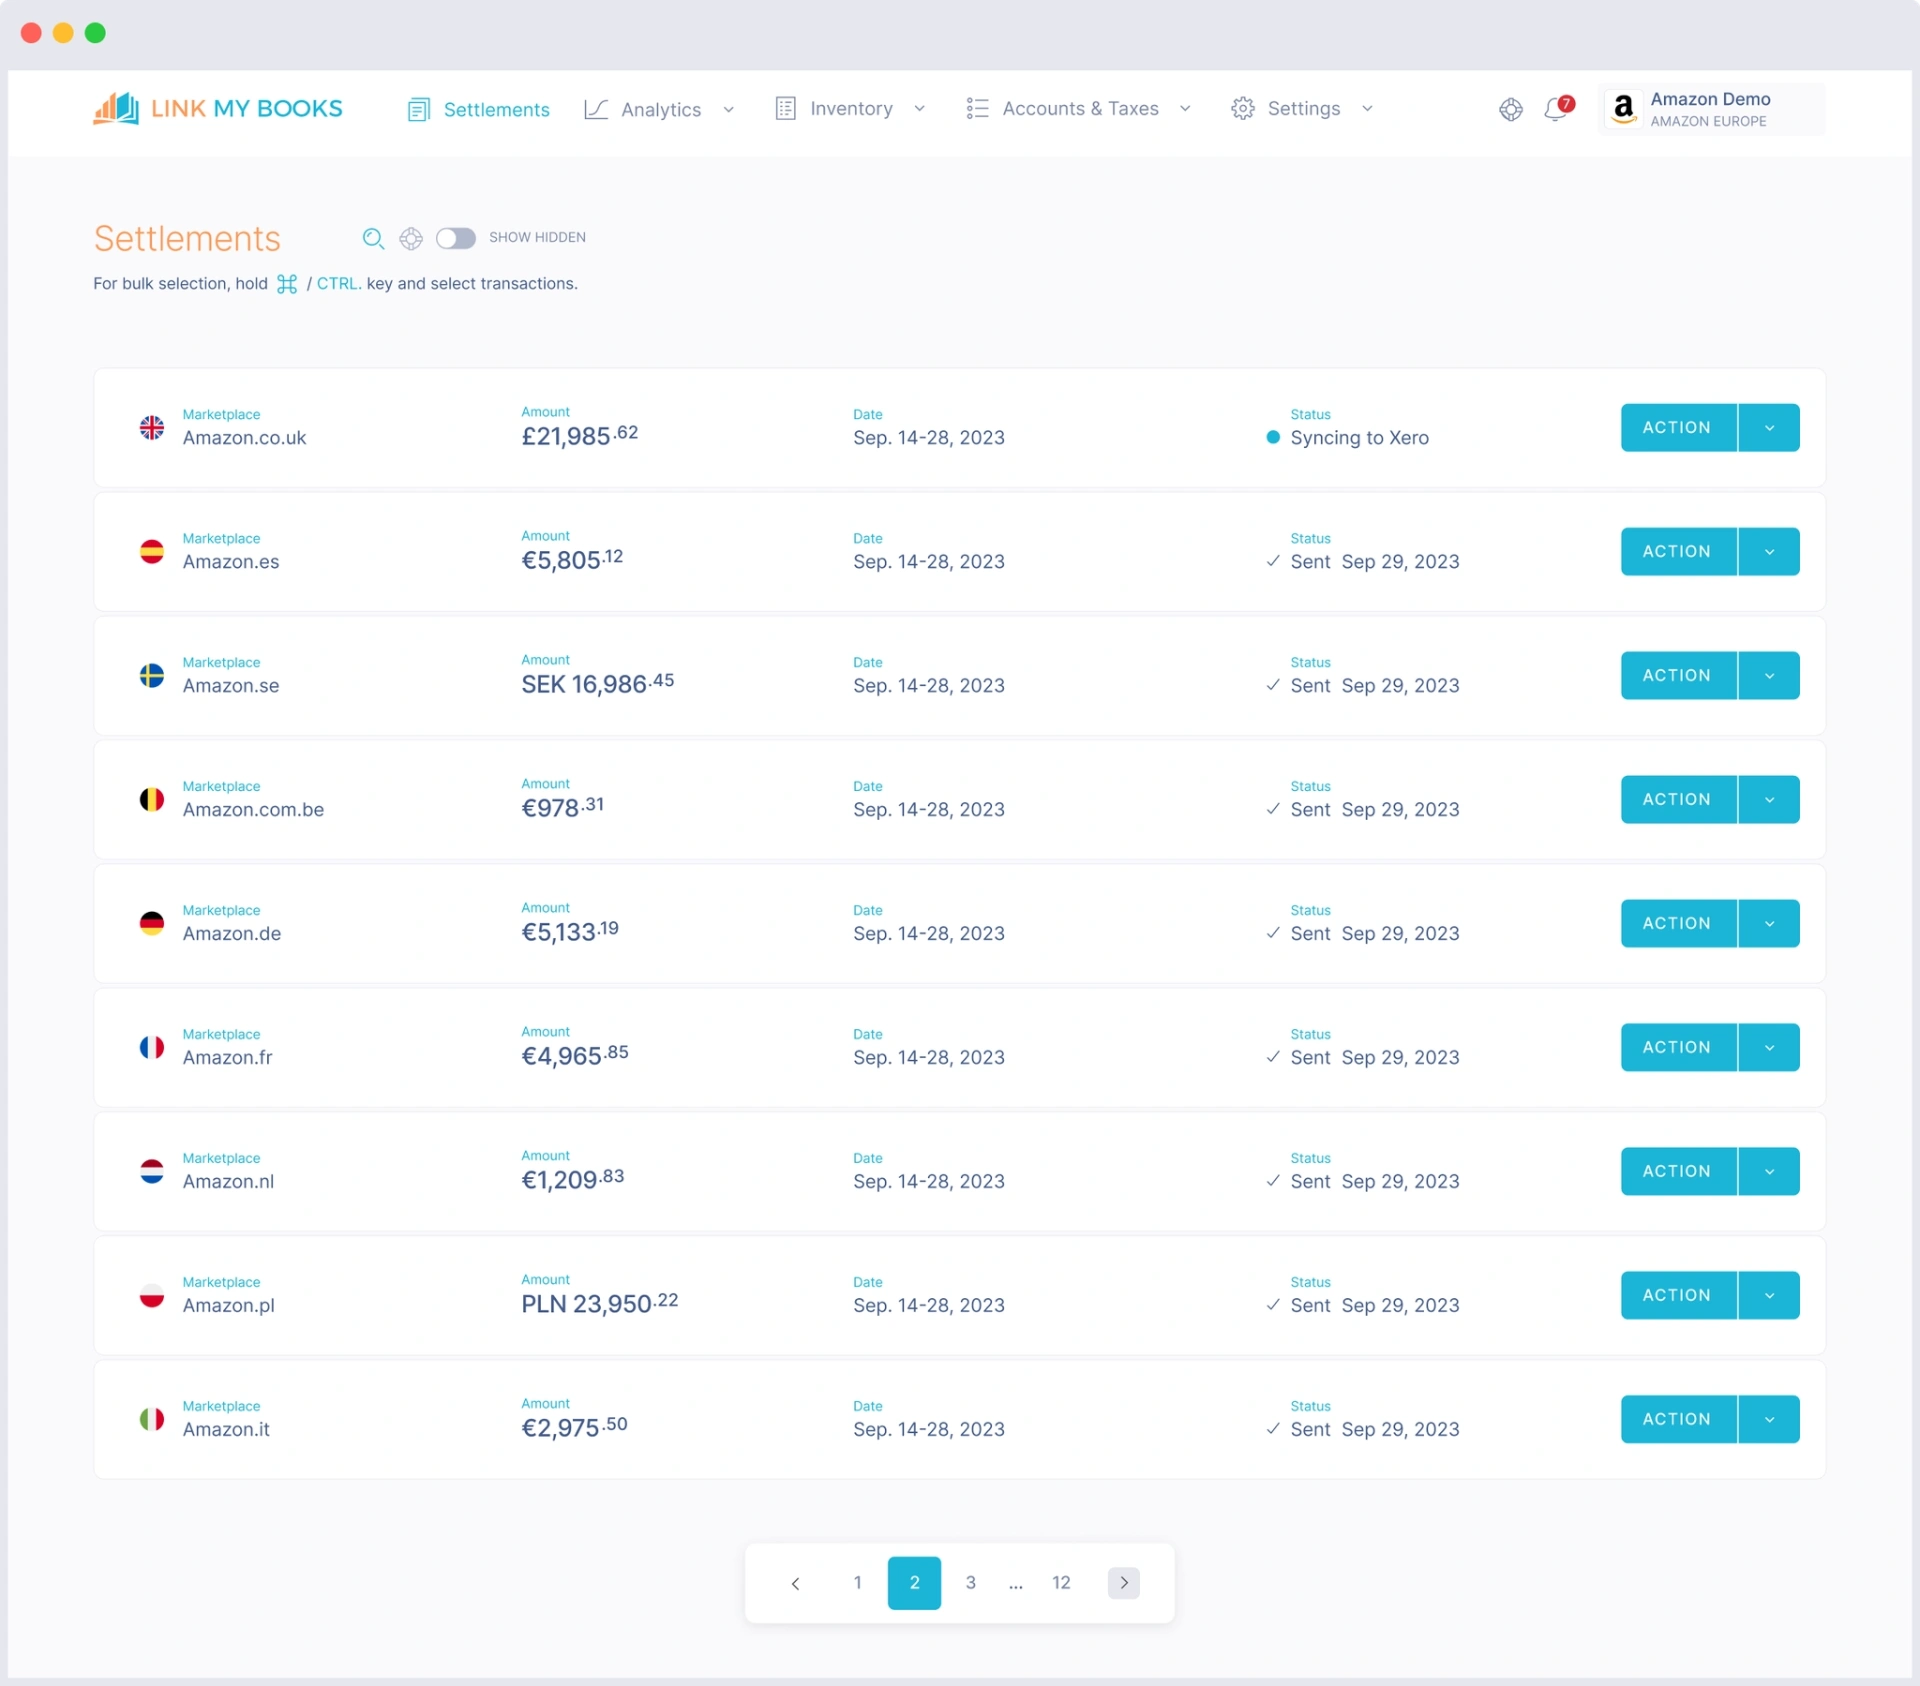Image resolution: width=1920 pixels, height=1686 pixels.
Task: Open the Accounts & Taxes menu
Action: [1078, 109]
